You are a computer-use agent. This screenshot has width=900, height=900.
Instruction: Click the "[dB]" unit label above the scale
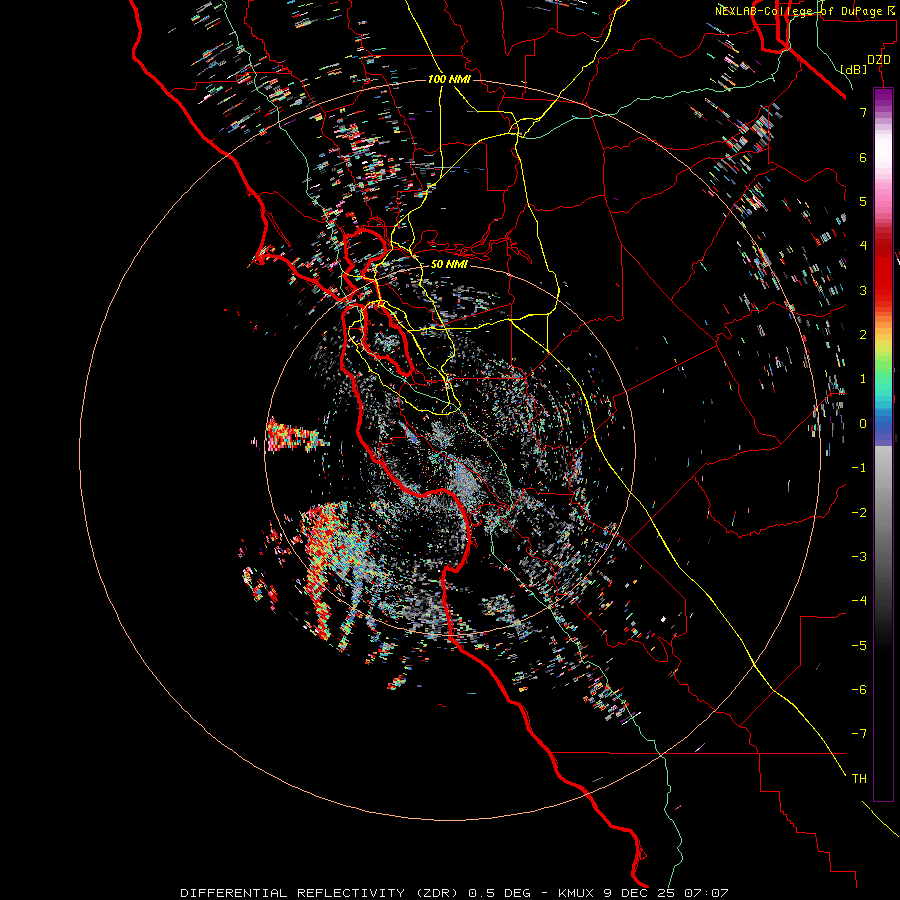(854, 69)
